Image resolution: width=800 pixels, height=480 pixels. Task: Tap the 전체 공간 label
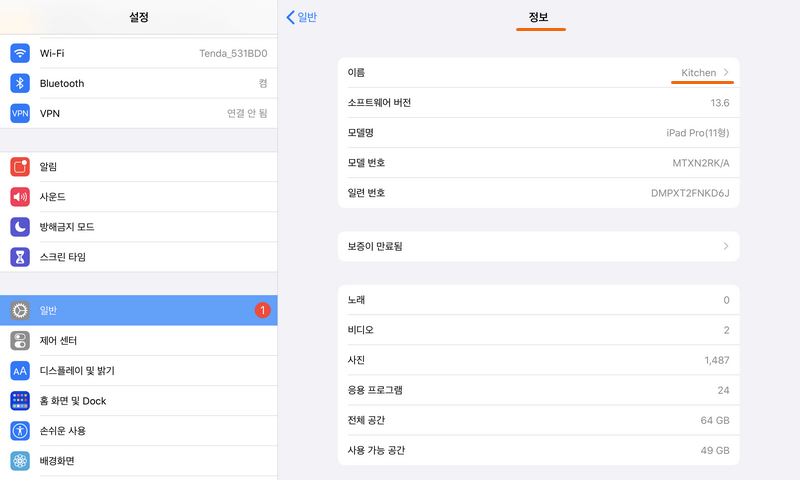(366, 420)
